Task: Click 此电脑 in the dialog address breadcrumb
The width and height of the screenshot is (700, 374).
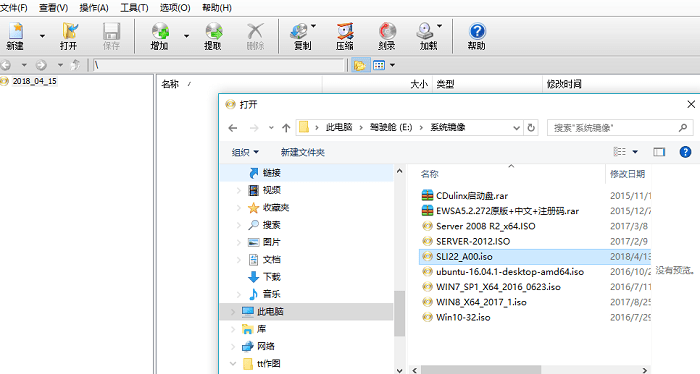Action: click(339, 128)
